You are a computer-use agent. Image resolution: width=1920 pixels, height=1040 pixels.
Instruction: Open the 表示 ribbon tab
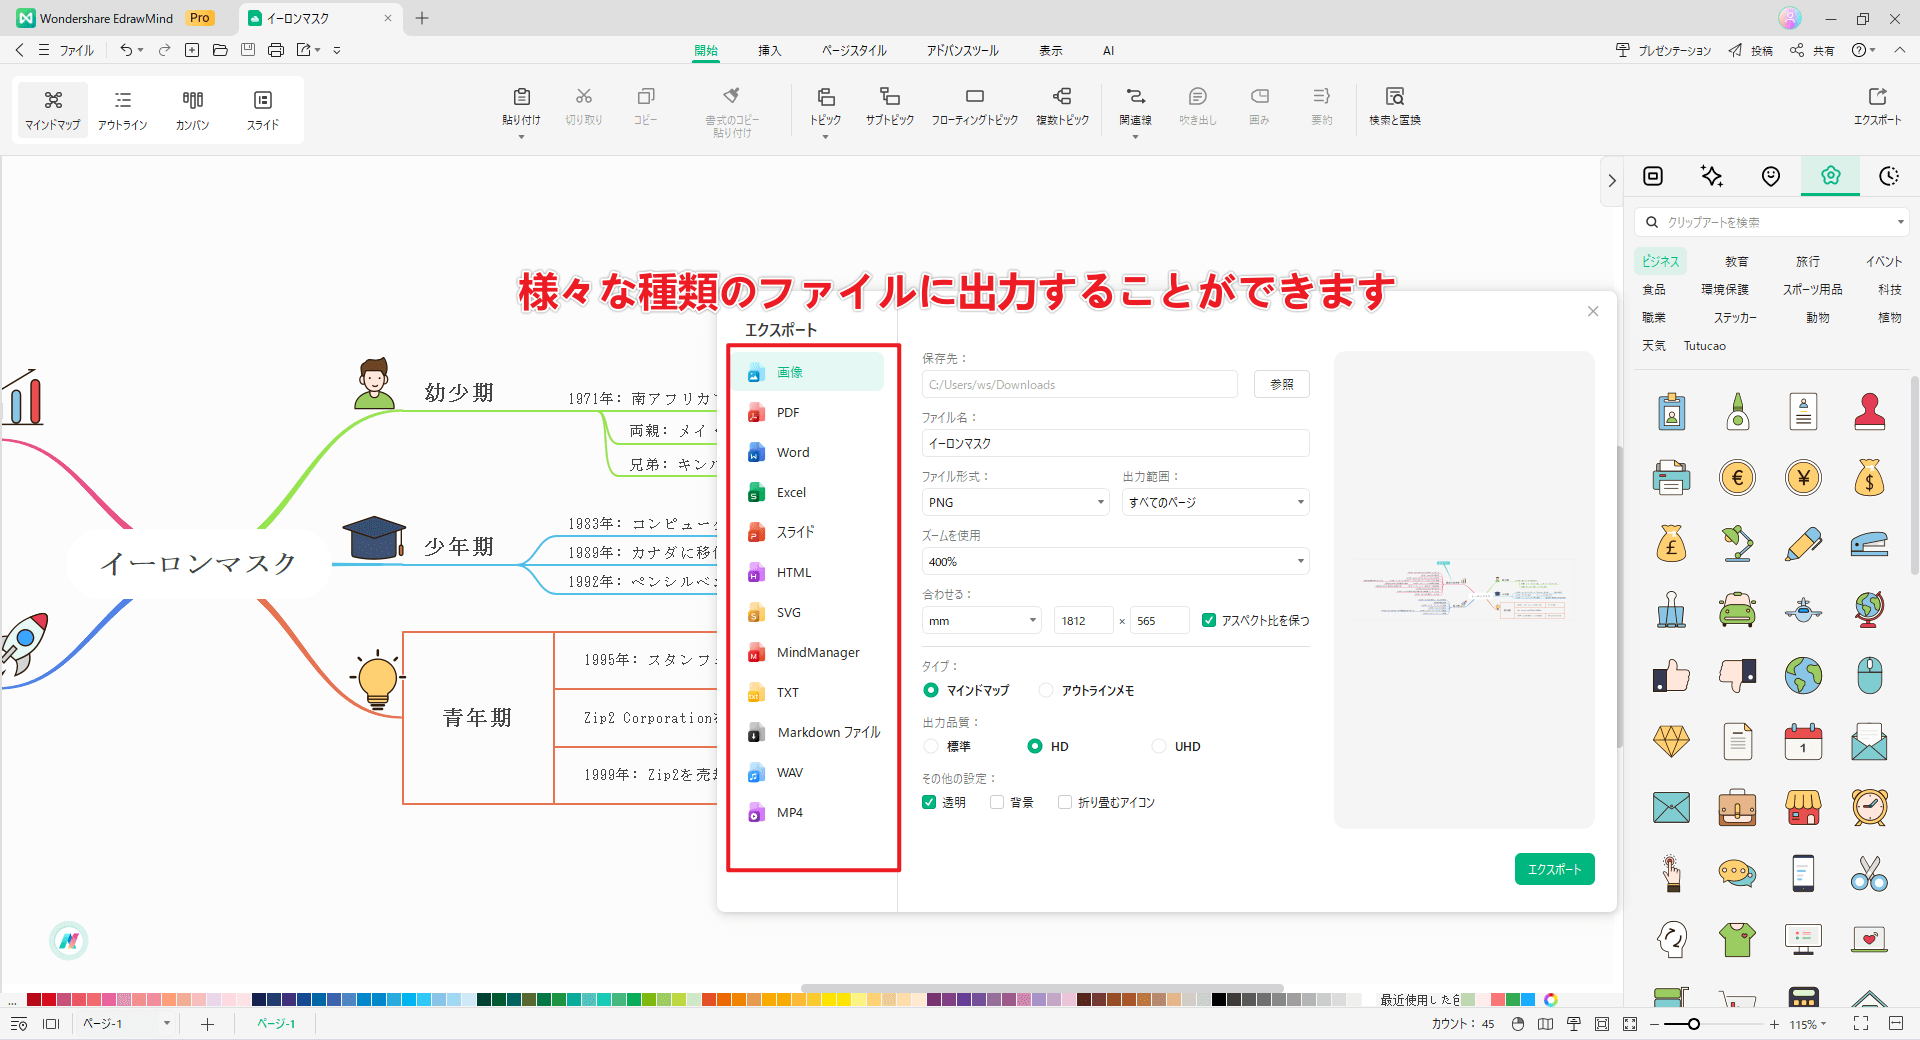pyautogui.click(x=1050, y=50)
